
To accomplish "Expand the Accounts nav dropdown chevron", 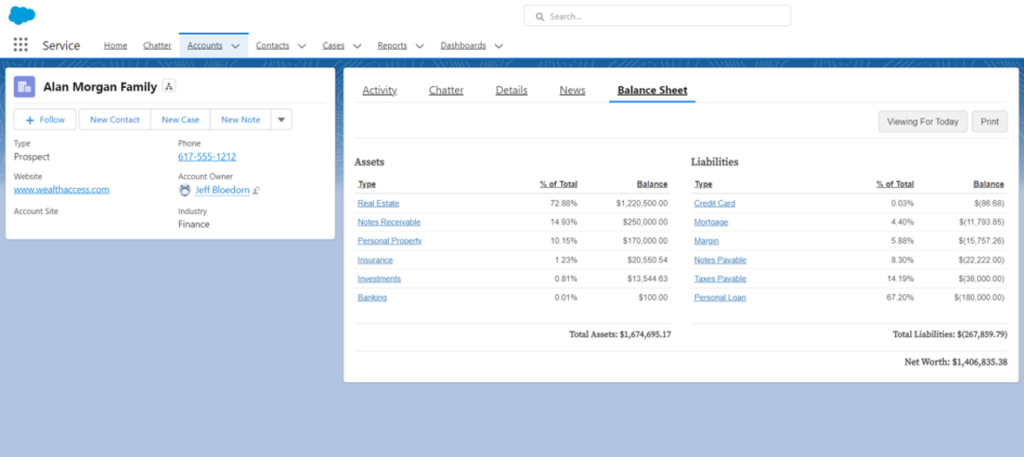I will [x=236, y=46].
